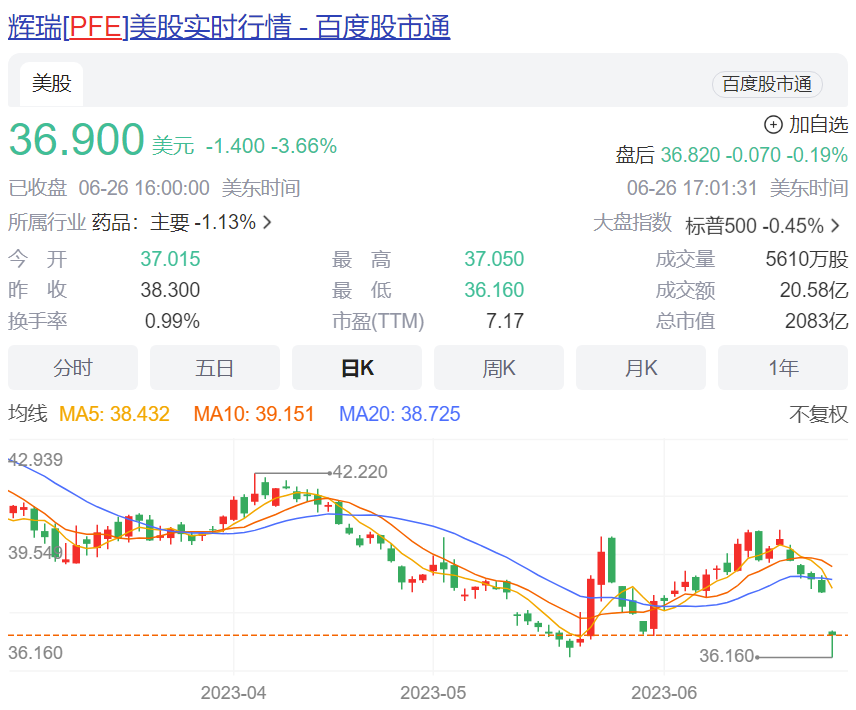Open the 不复权 adjustment option
Image resolution: width=856 pixels, height=710 pixels.
818,414
